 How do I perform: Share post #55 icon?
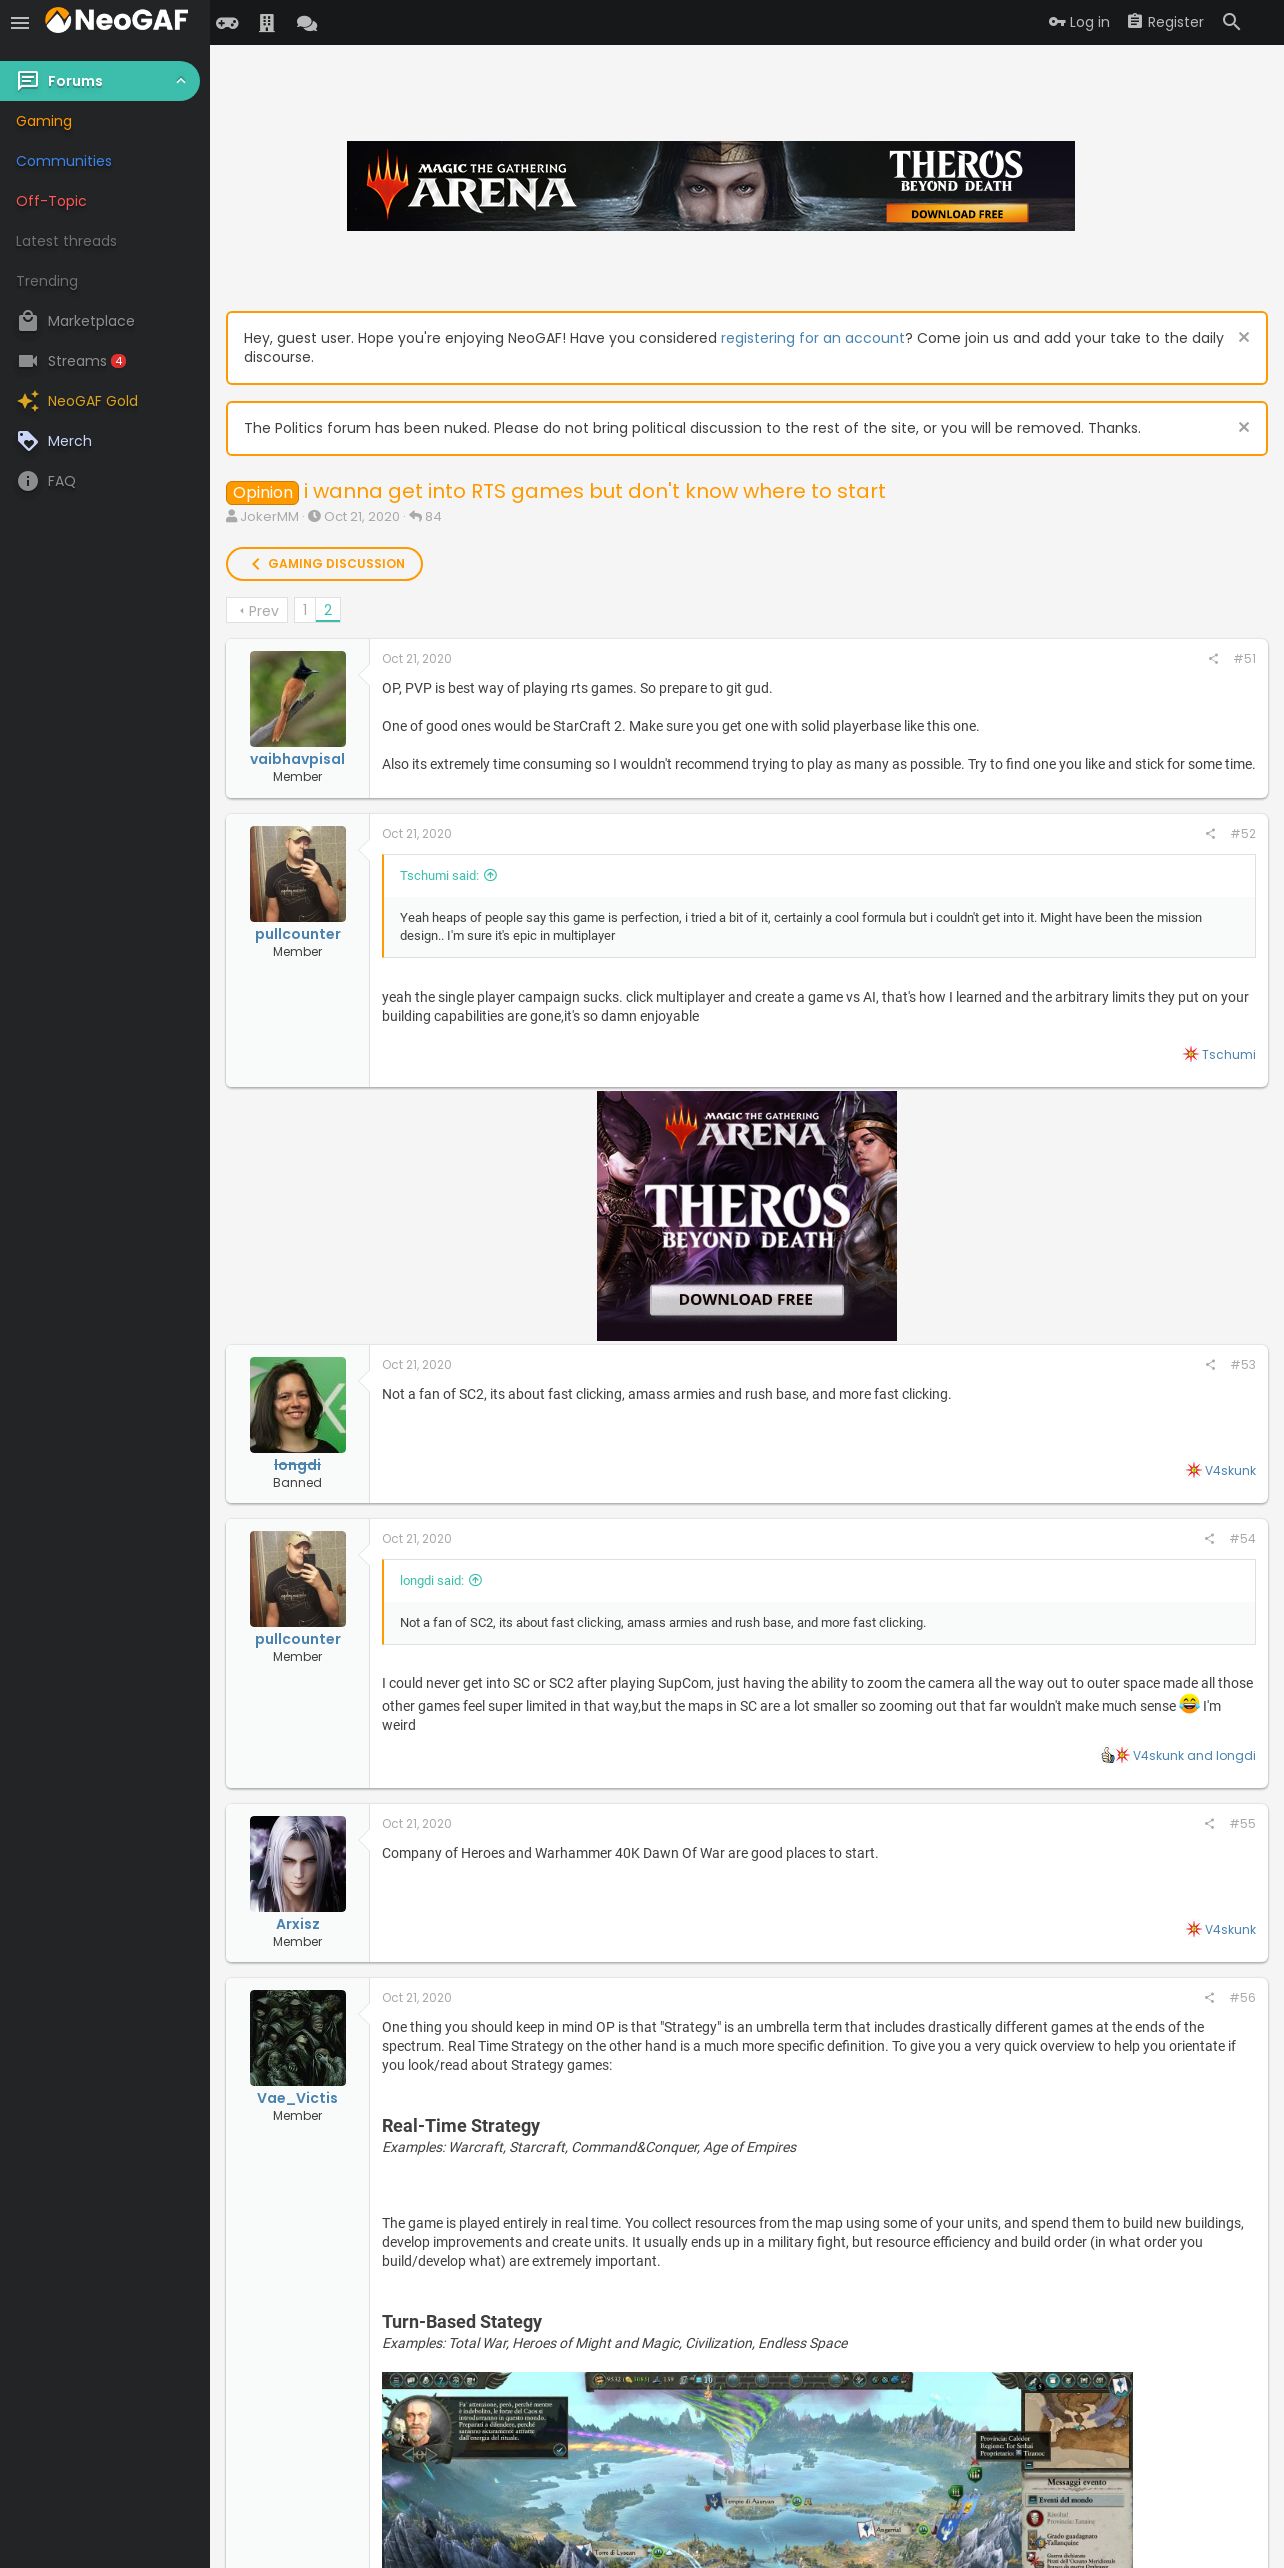pos(1209,1824)
